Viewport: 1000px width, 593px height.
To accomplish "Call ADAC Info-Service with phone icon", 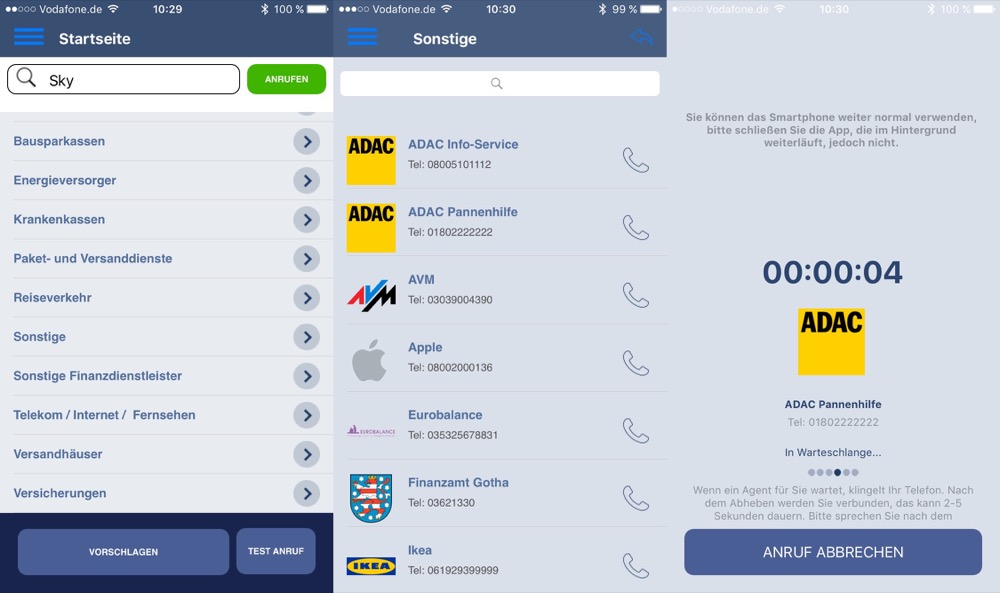I will [x=636, y=160].
